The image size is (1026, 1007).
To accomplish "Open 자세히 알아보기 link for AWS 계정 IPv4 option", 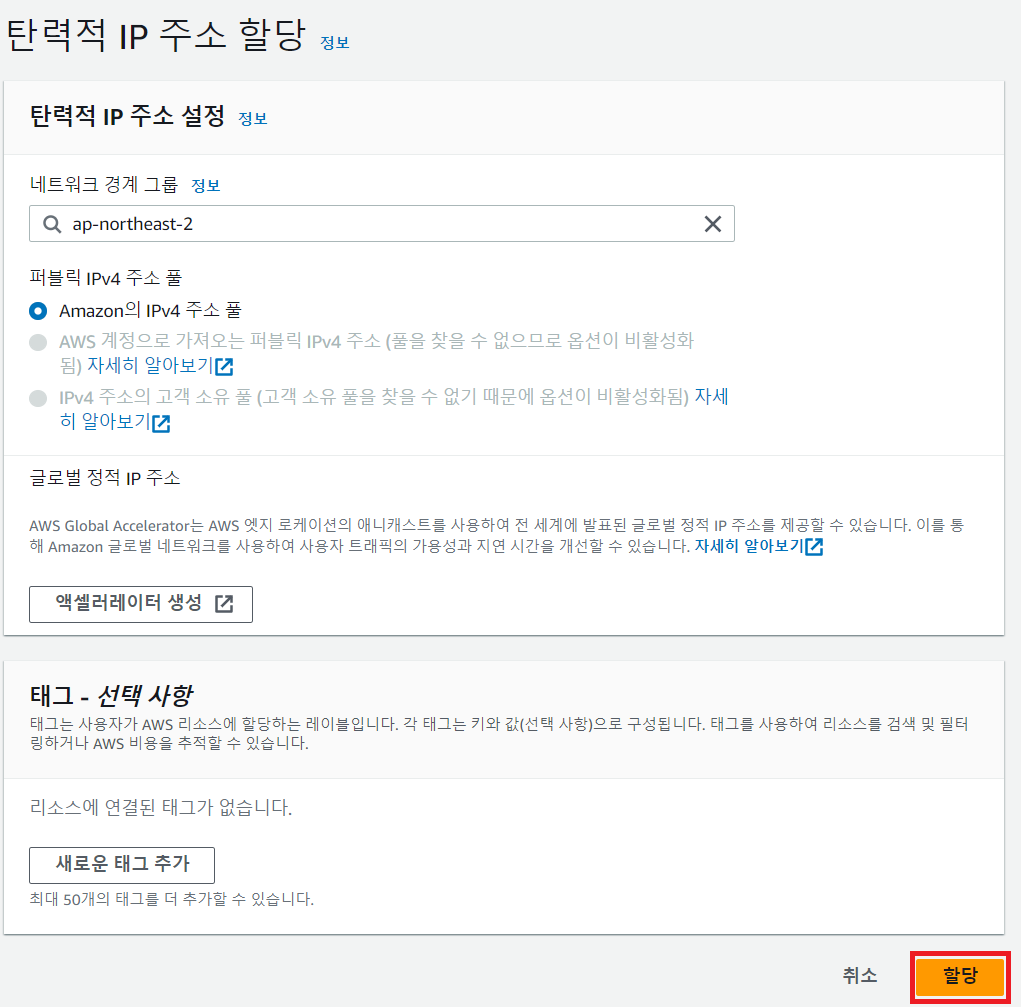I will [x=160, y=366].
